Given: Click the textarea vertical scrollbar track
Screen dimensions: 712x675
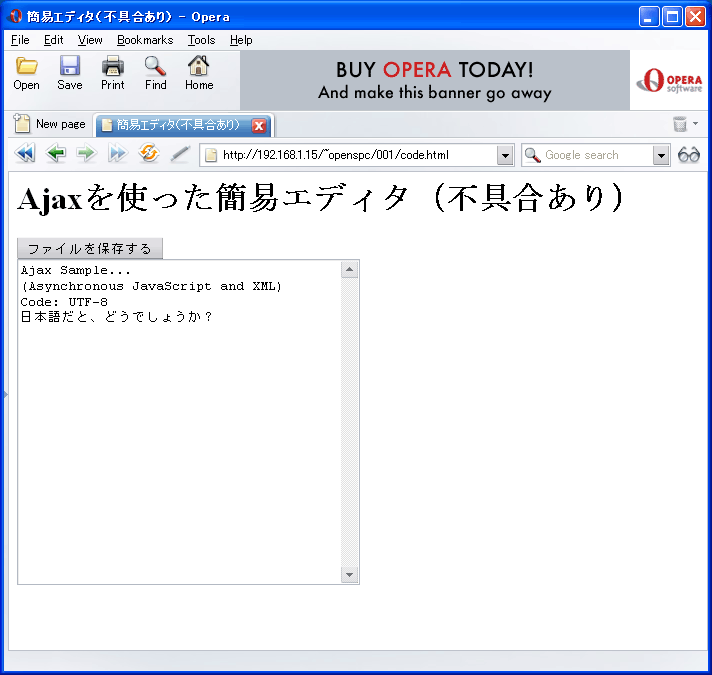Looking at the screenshot, I should (x=349, y=422).
